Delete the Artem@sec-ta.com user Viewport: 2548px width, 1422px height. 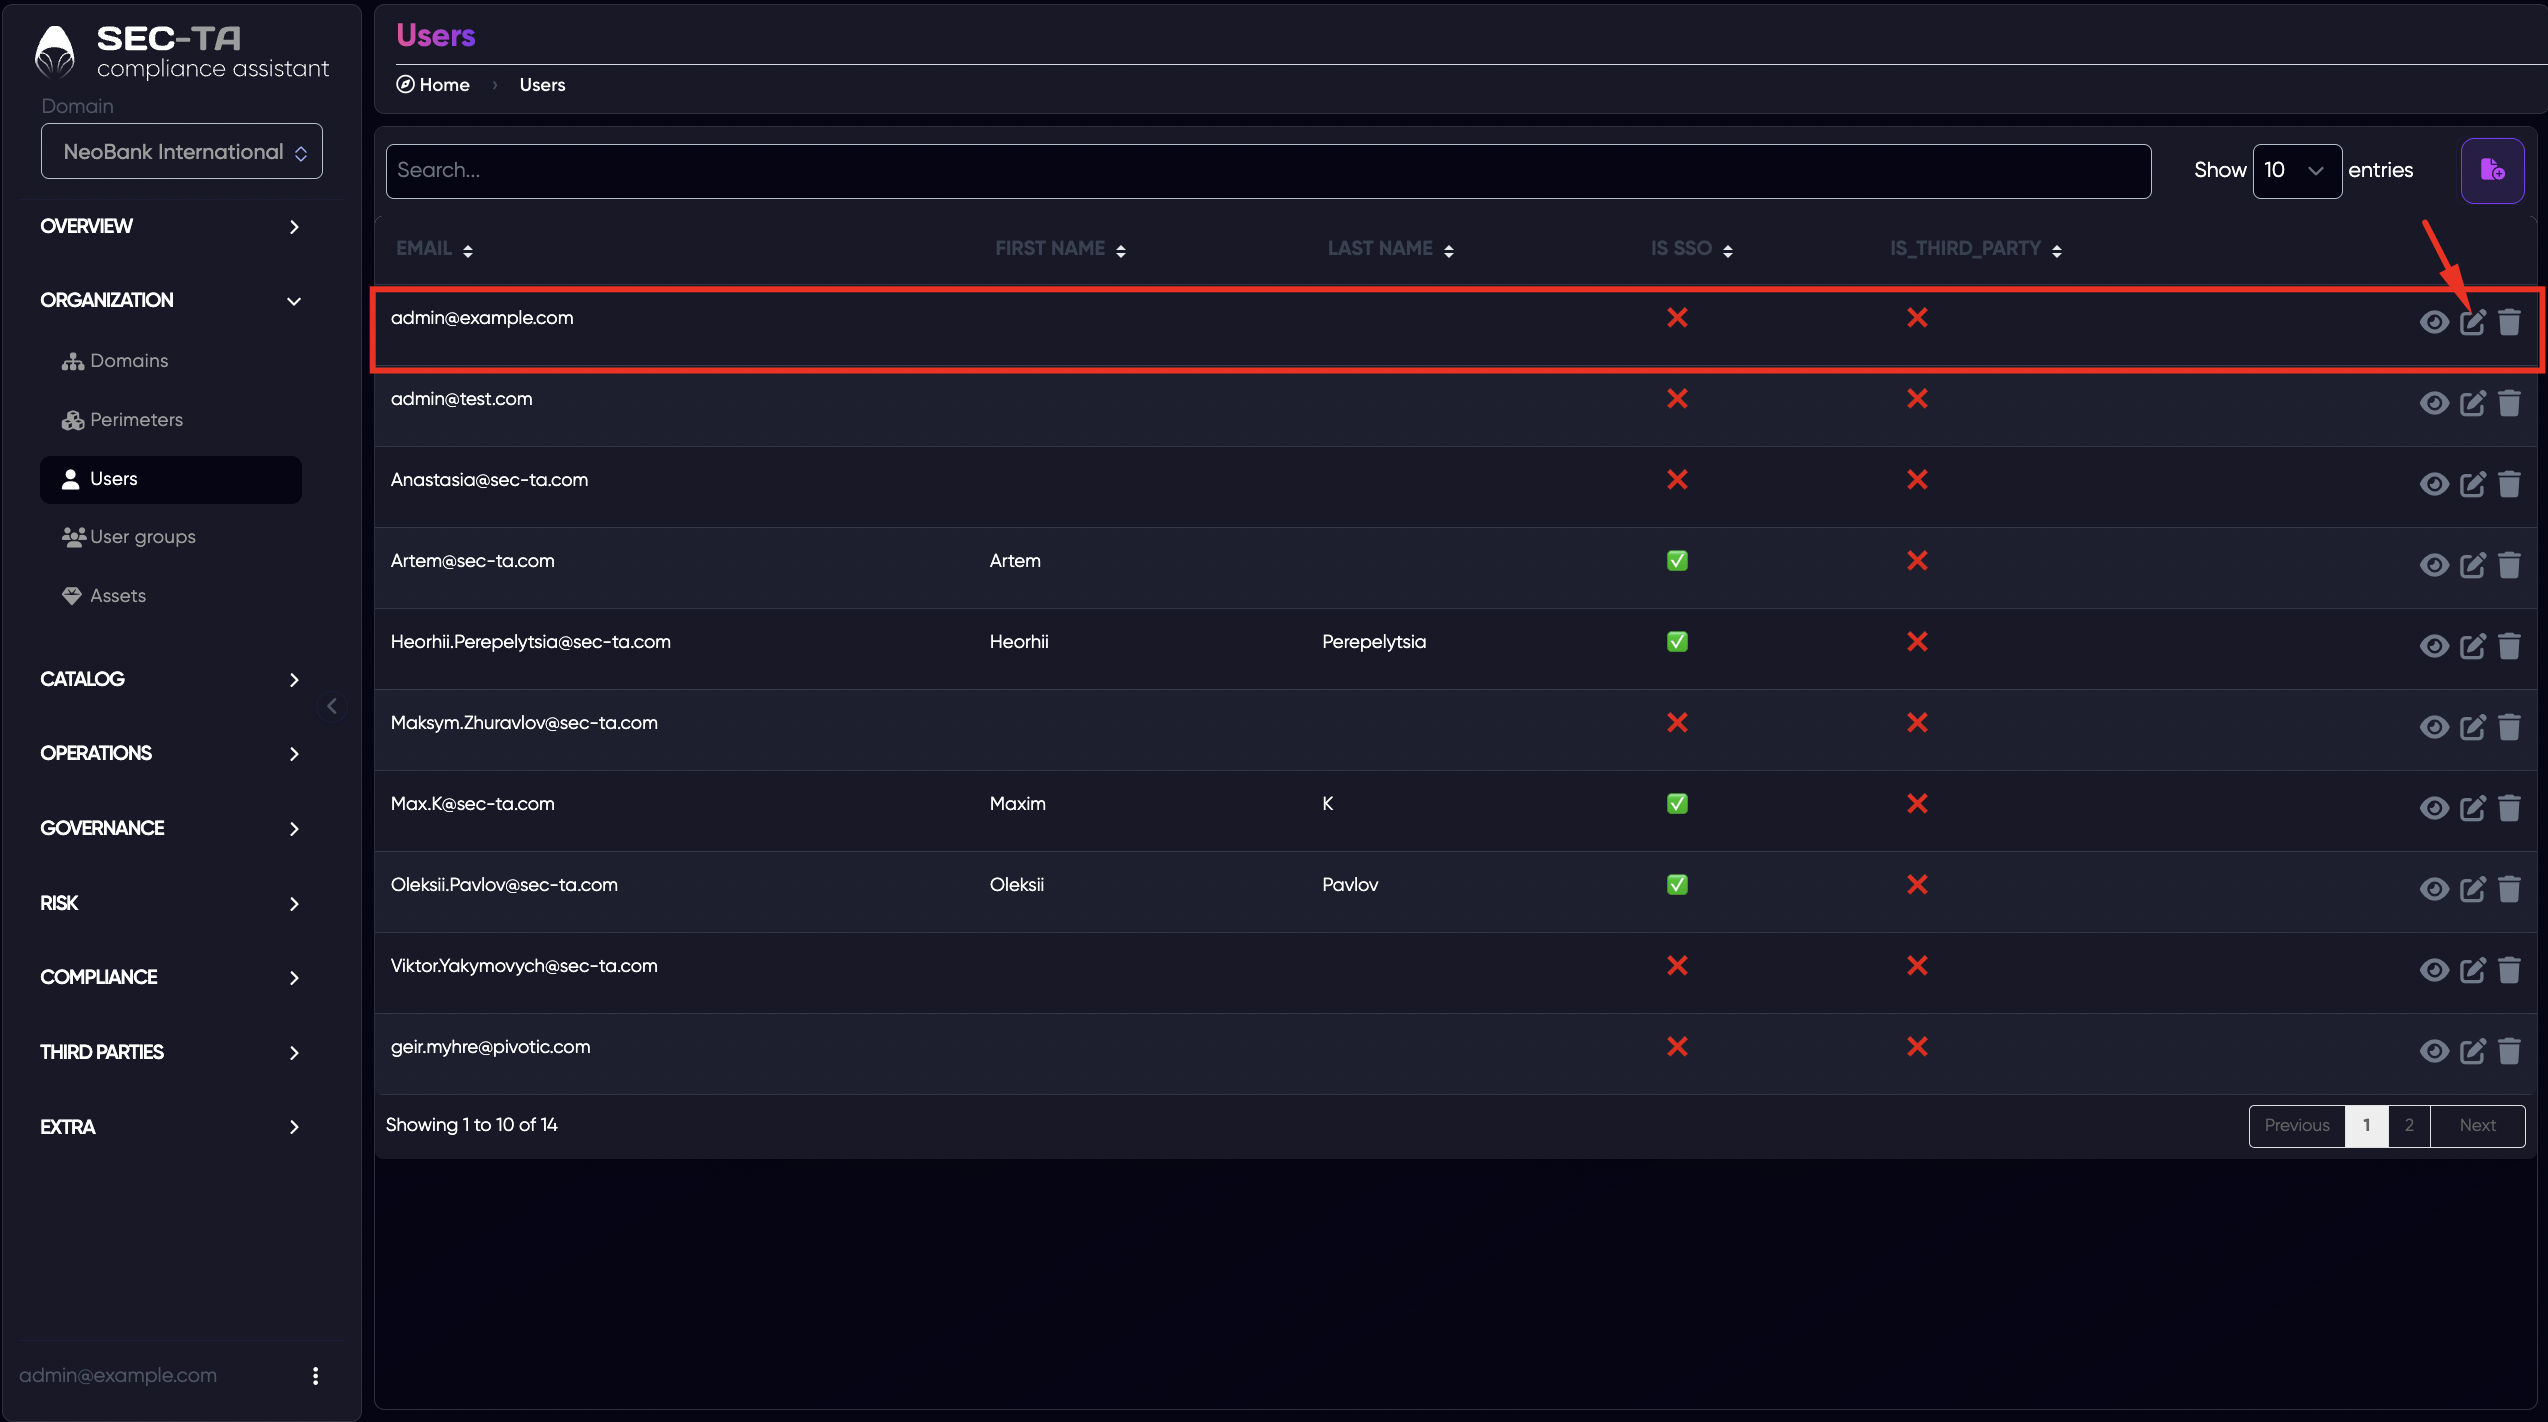(x=2509, y=565)
